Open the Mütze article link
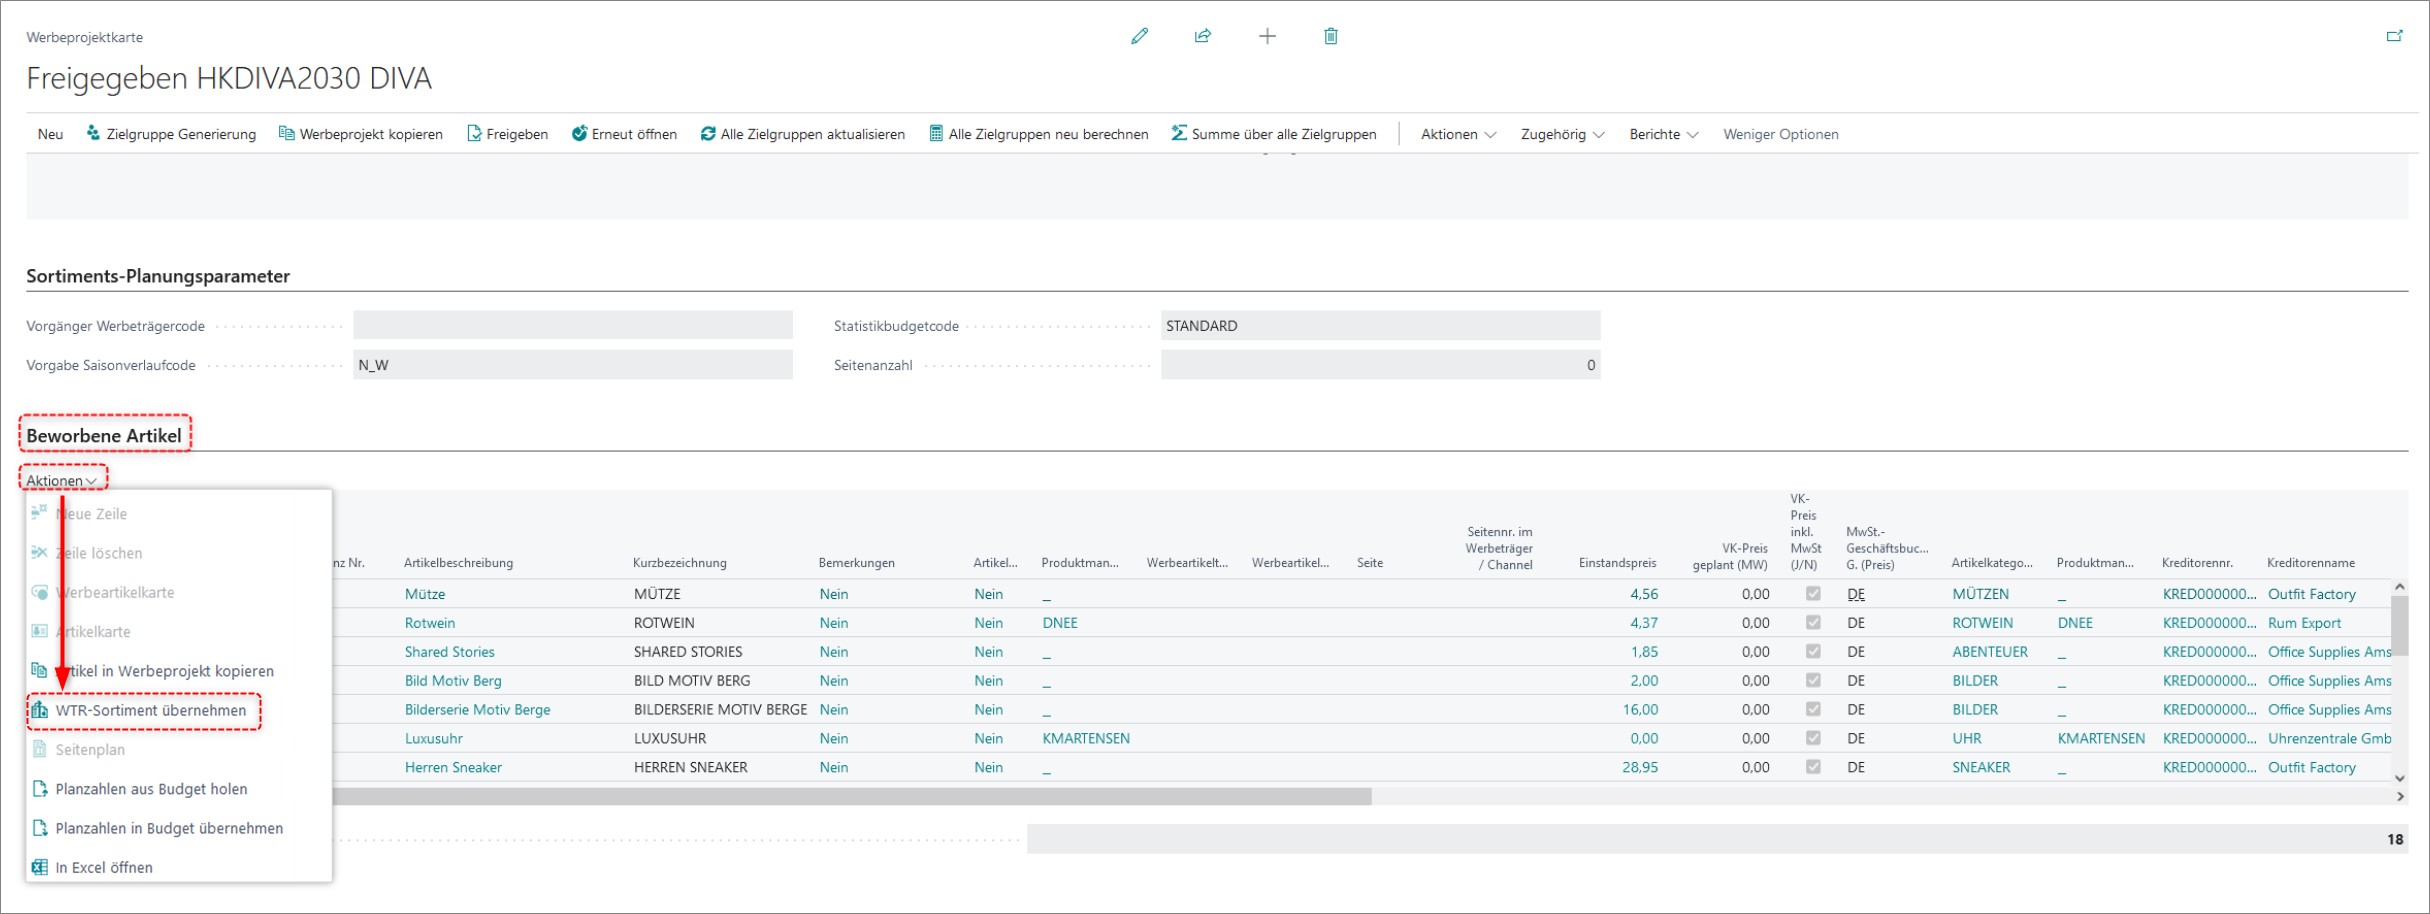This screenshot has height=914, width=2430. tap(425, 594)
